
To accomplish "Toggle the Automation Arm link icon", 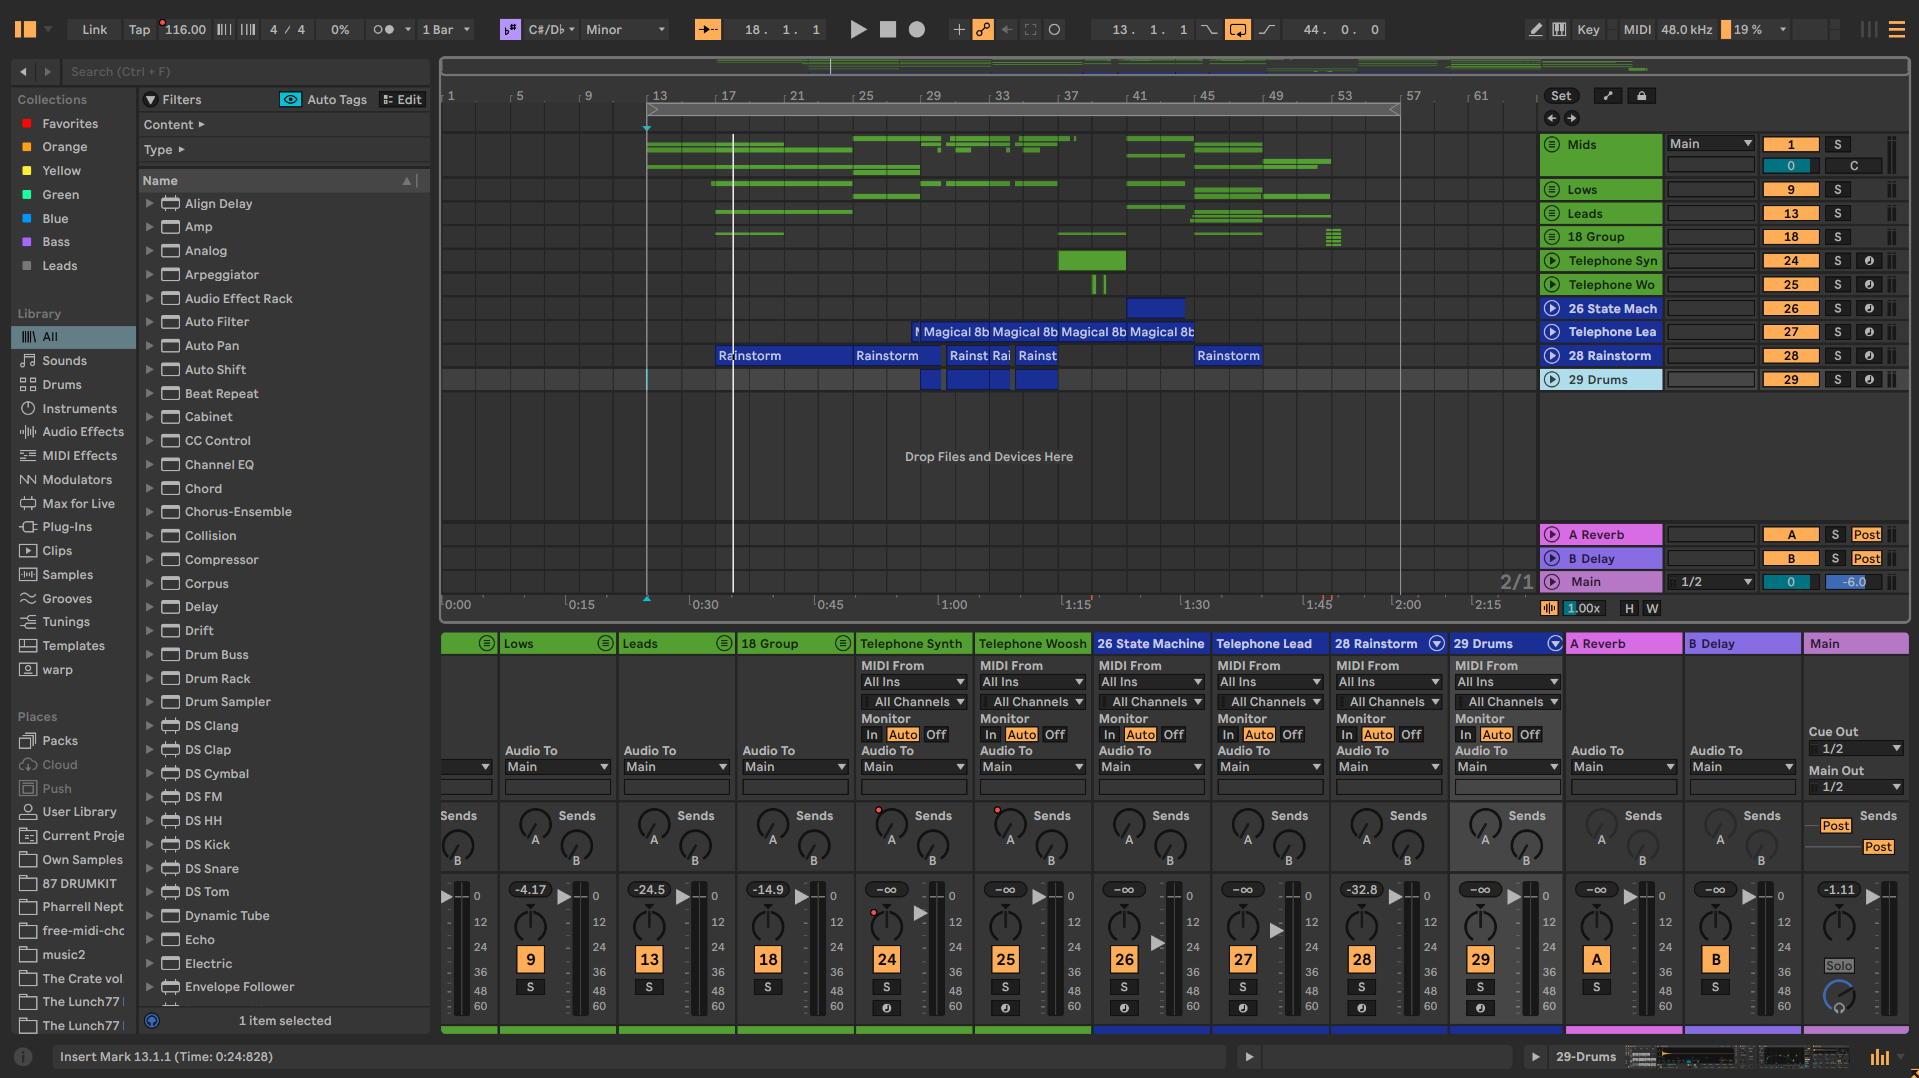I will click(x=983, y=29).
